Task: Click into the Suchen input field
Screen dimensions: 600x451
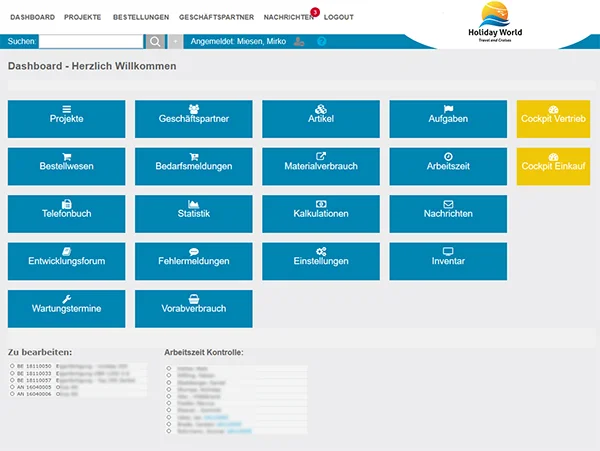Action: (91, 41)
